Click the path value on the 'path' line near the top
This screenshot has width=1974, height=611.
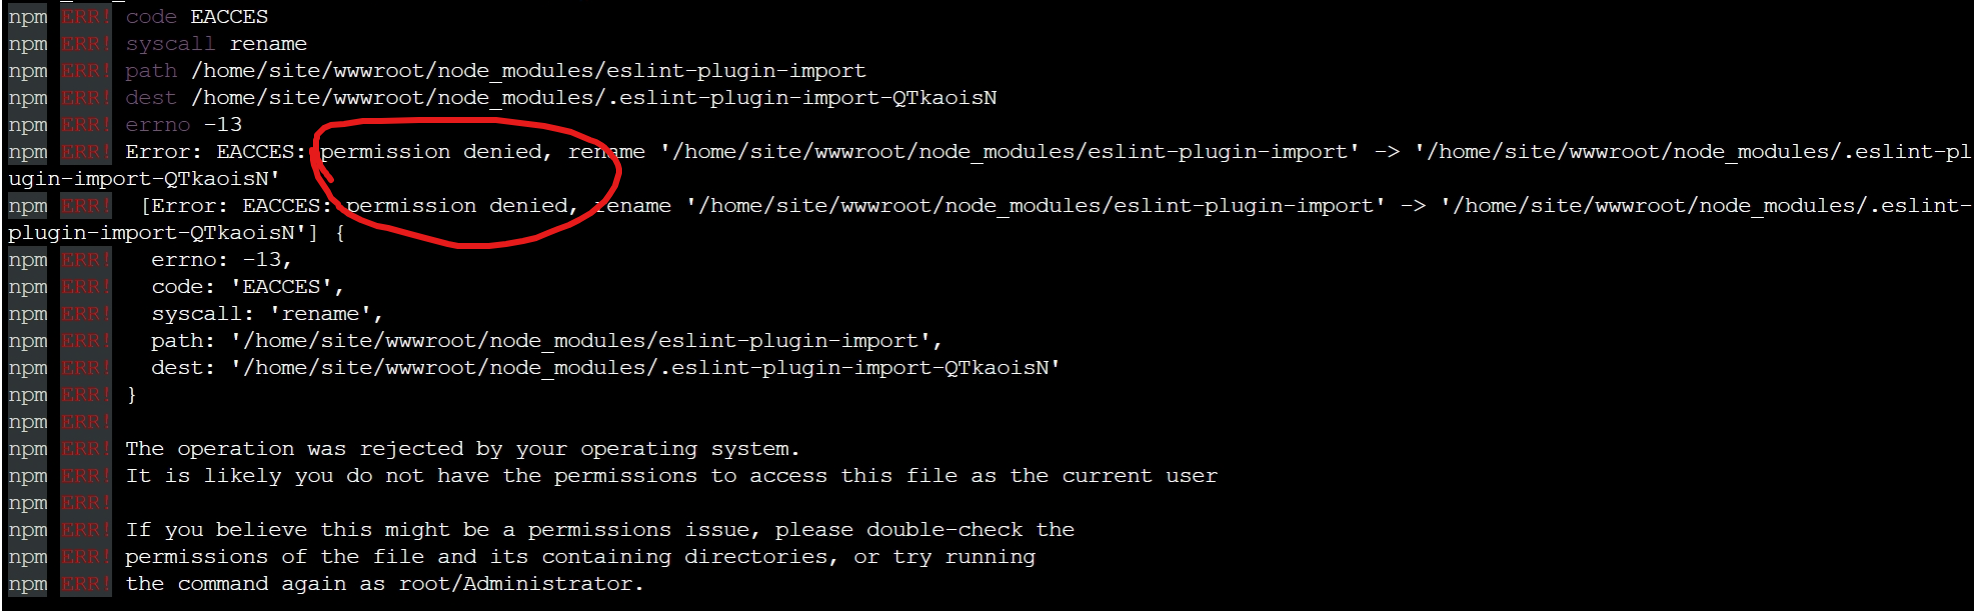[528, 71]
